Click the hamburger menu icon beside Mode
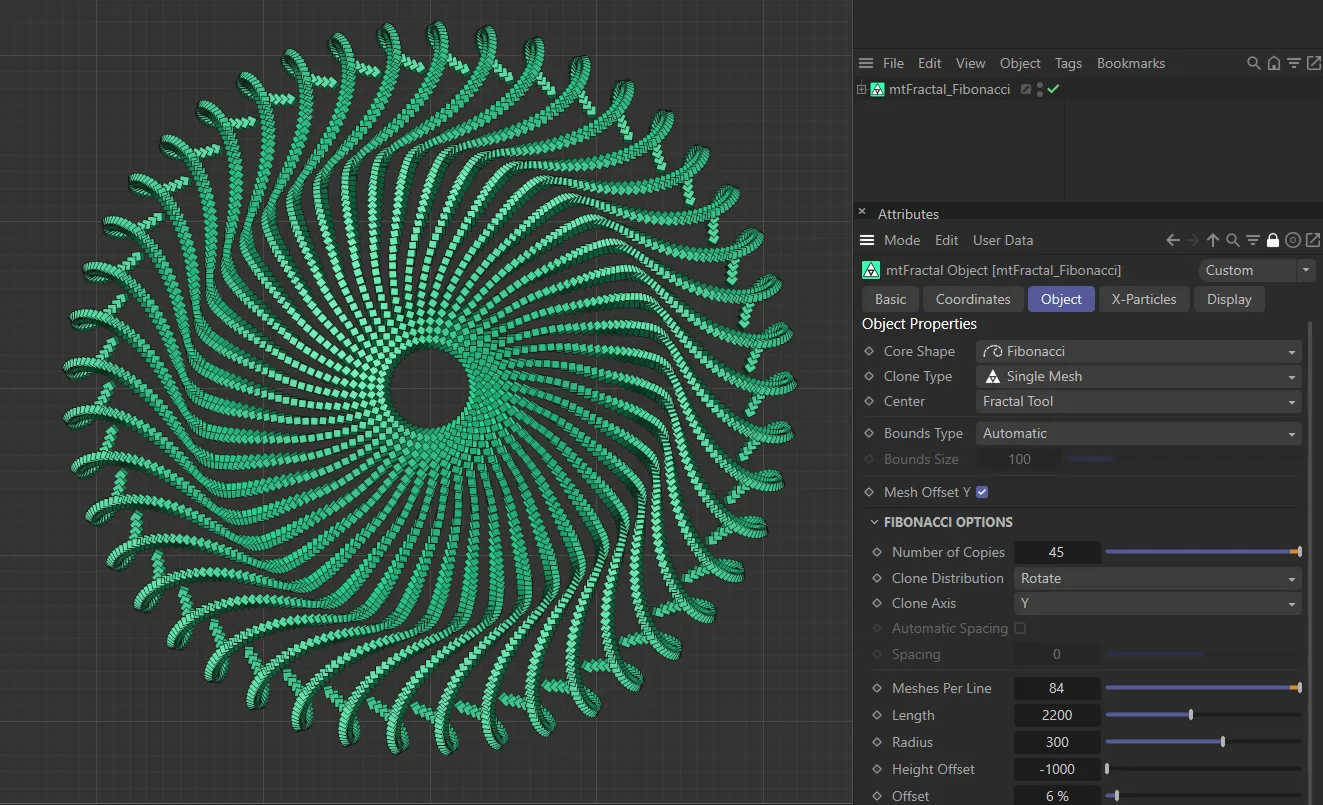The image size is (1323, 805). 865,240
